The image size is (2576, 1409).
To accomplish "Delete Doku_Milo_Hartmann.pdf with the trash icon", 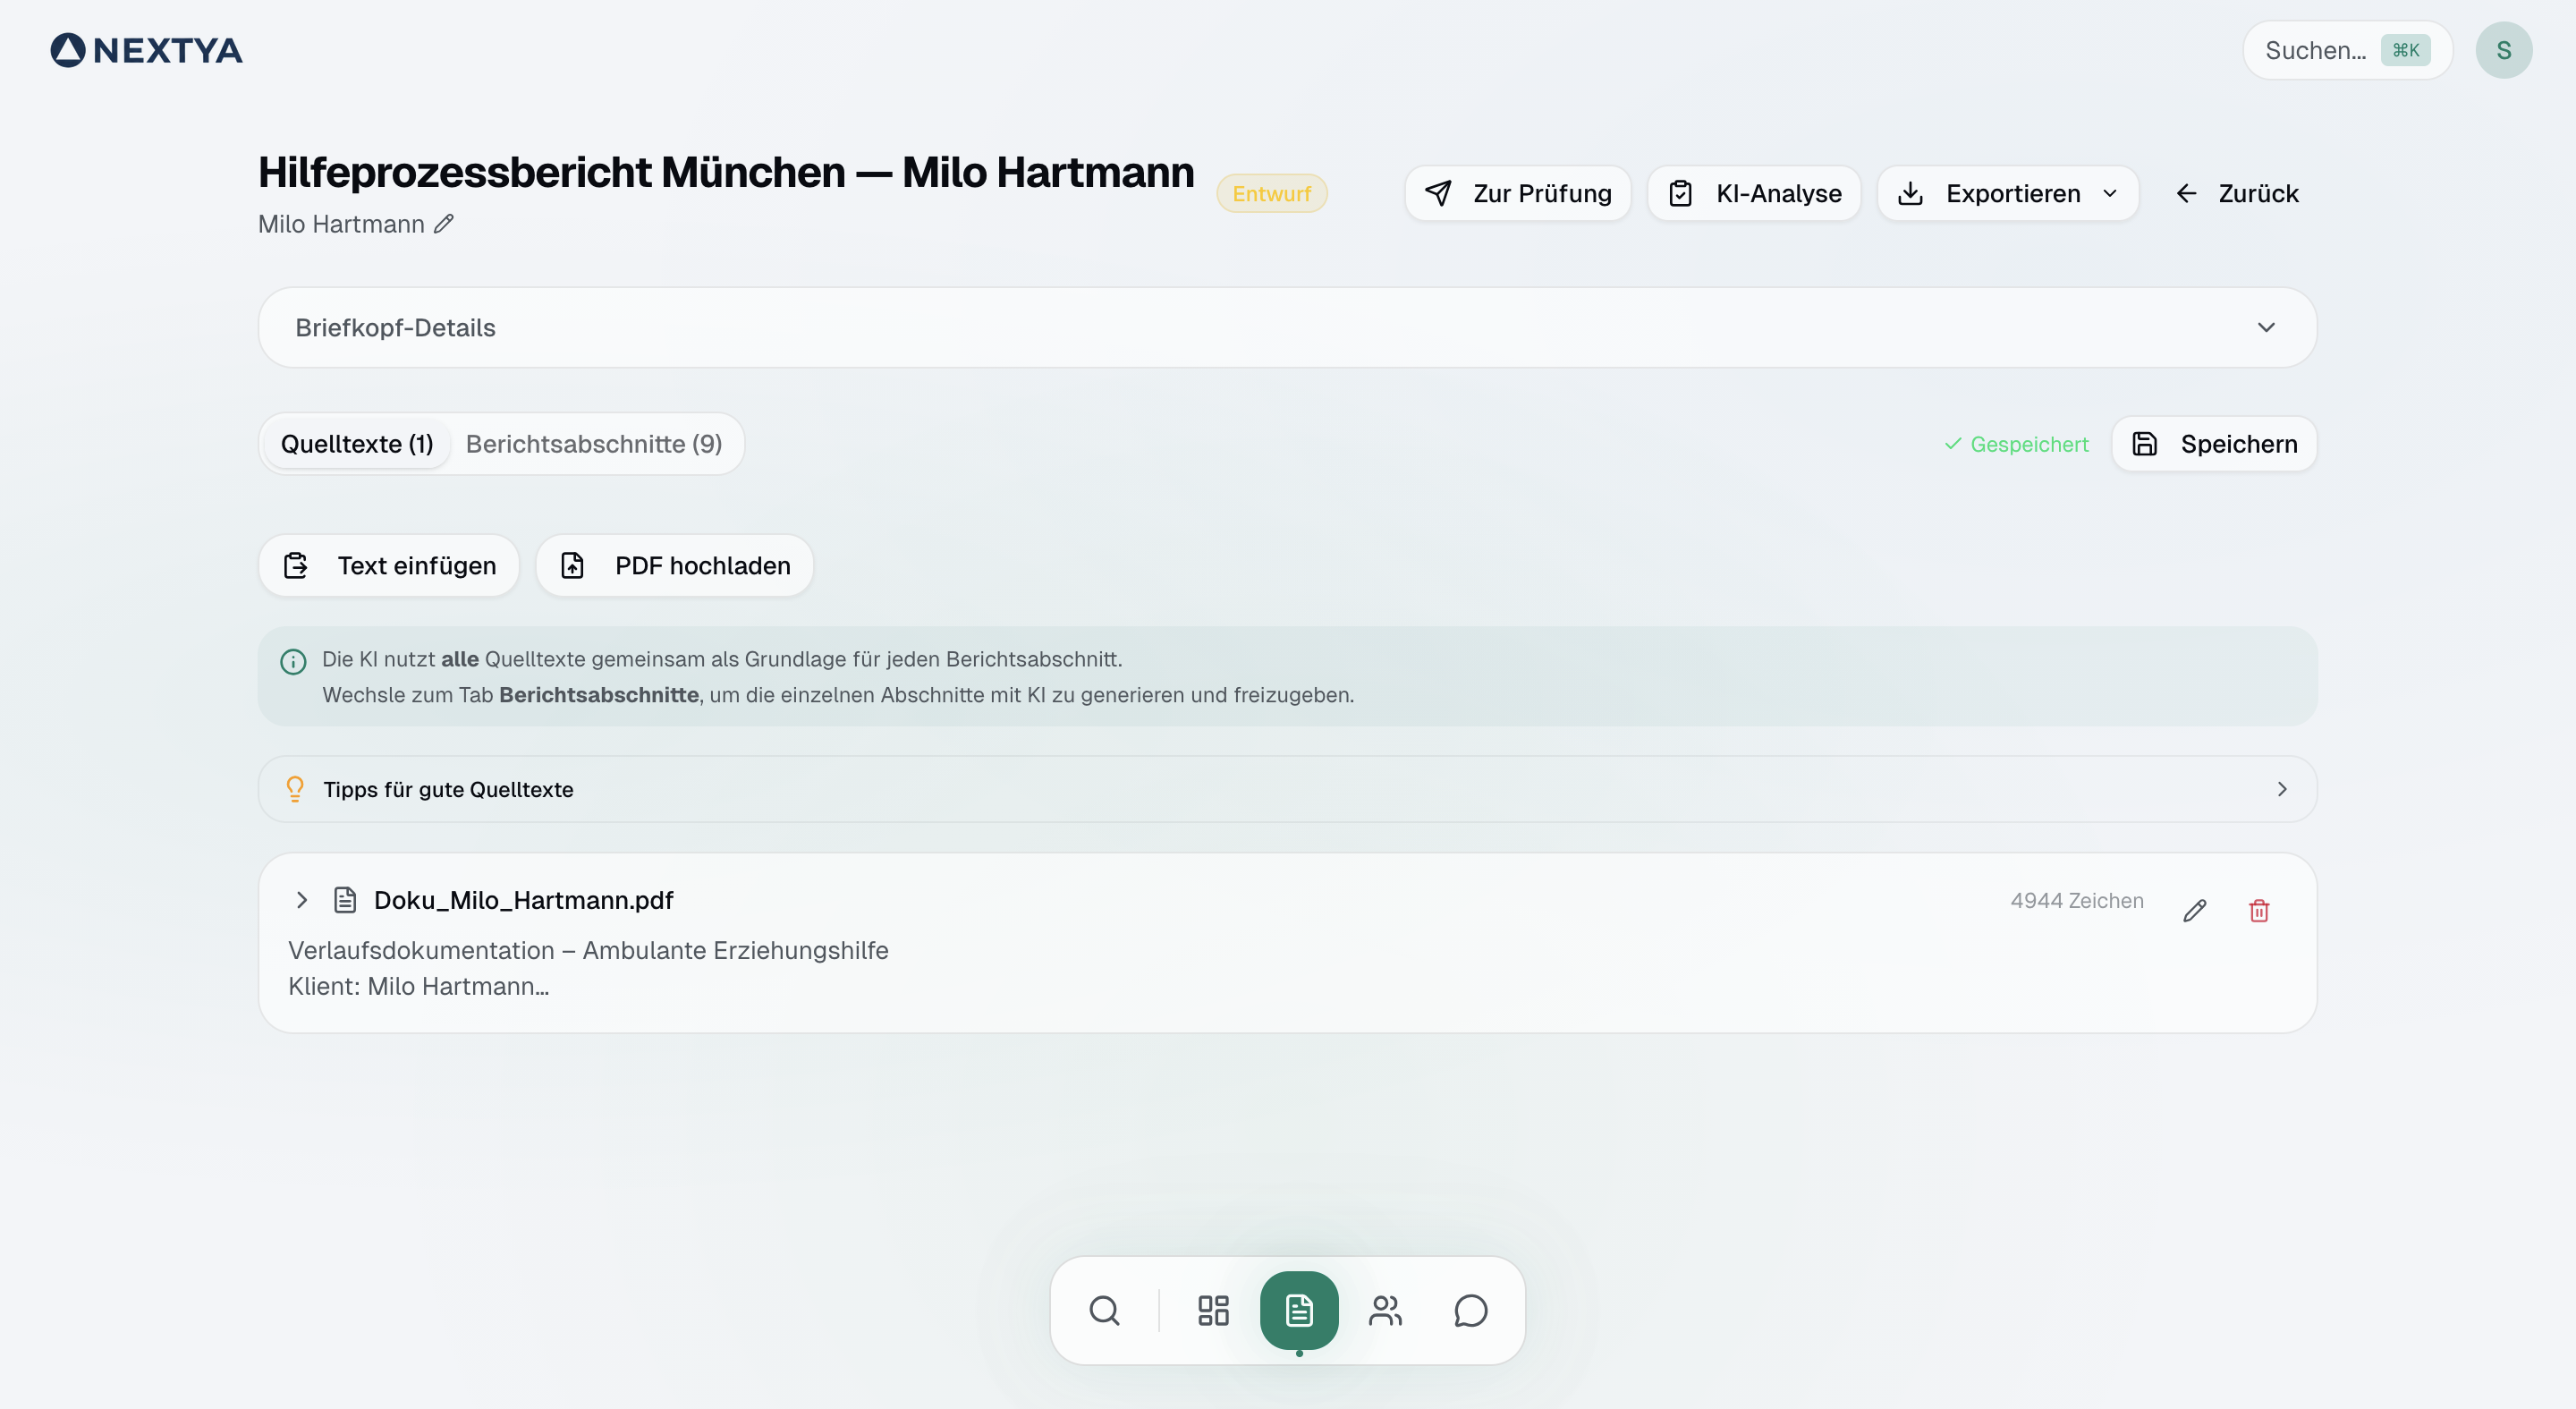I will pos(2258,910).
